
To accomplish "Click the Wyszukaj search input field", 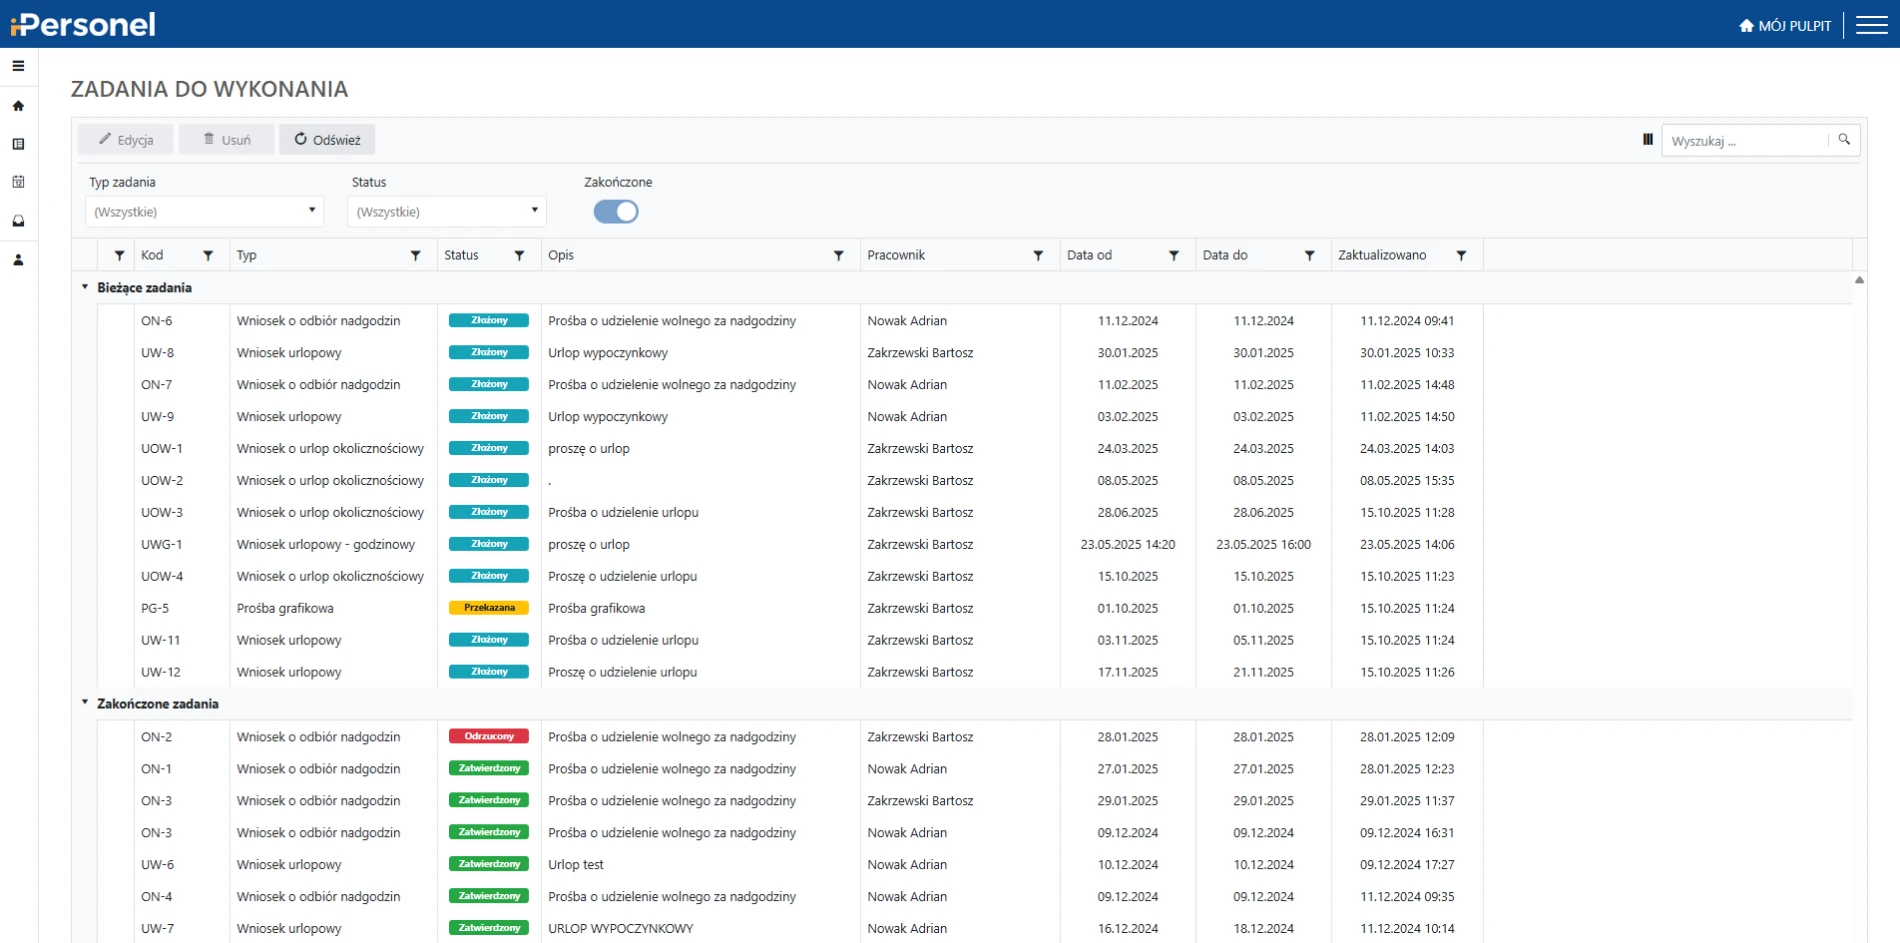I will pyautogui.click(x=1745, y=141).
